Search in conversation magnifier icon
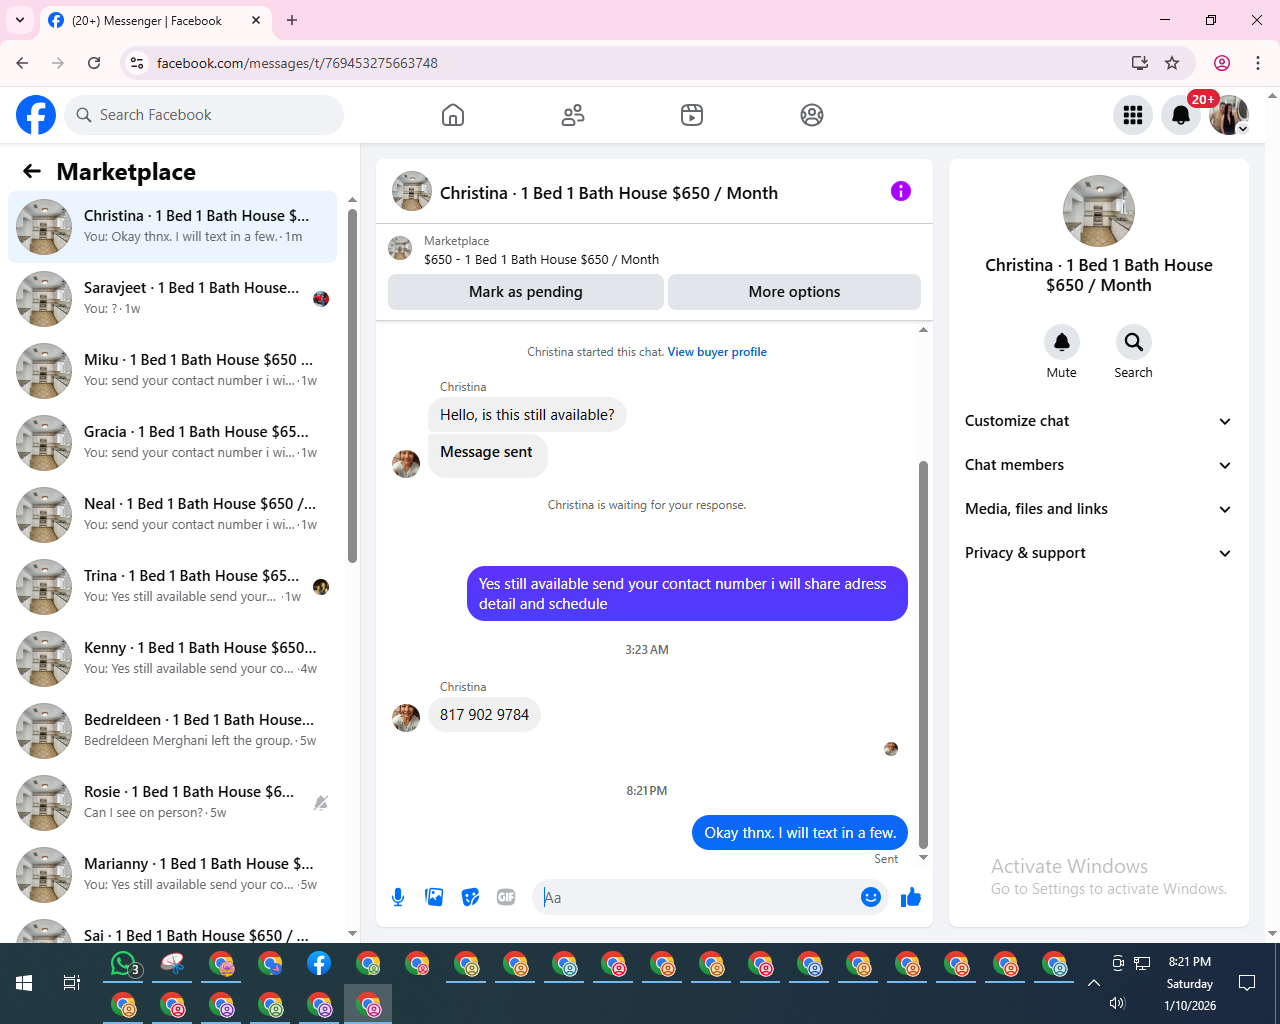This screenshot has width=1280, height=1024. pos(1133,342)
